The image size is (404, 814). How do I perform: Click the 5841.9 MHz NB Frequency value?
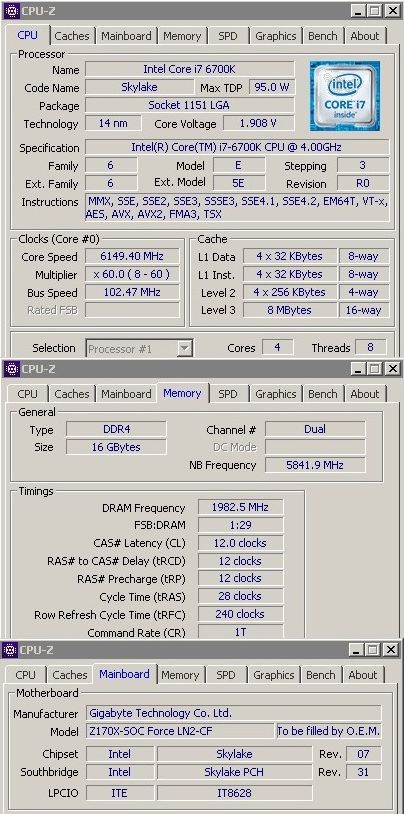315,465
